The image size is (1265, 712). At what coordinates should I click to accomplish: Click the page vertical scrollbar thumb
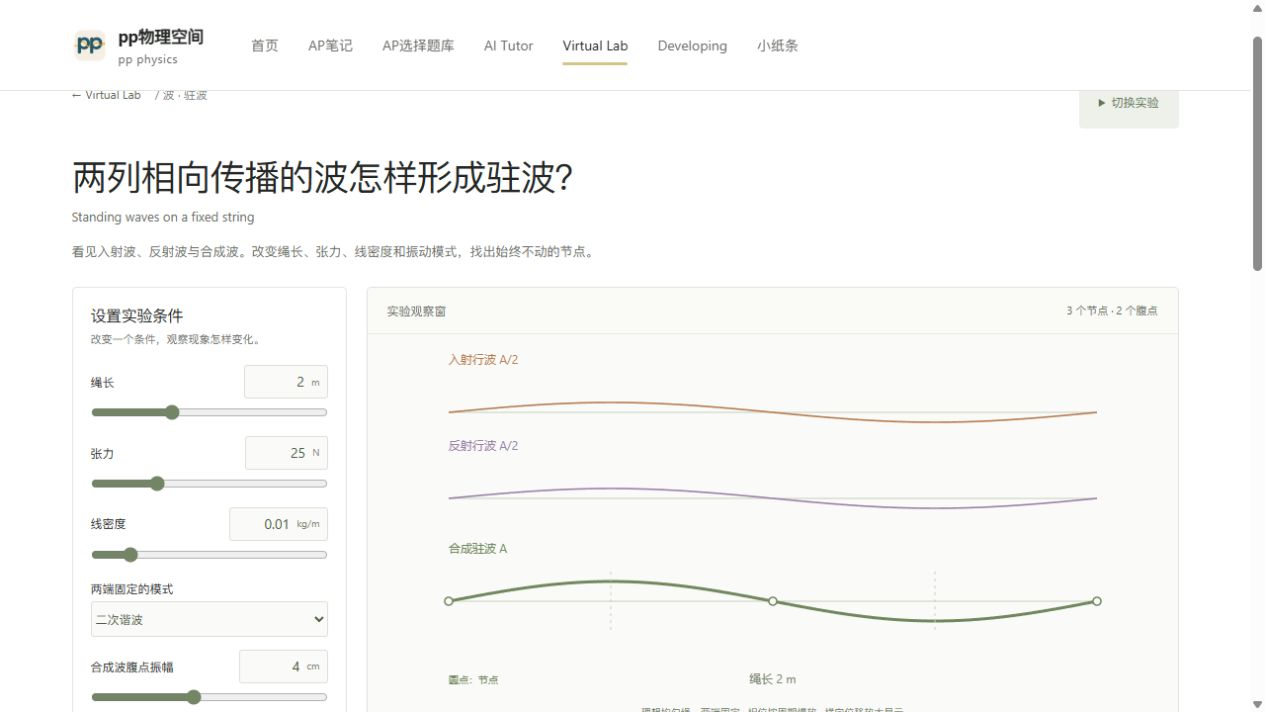tap(1258, 154)
